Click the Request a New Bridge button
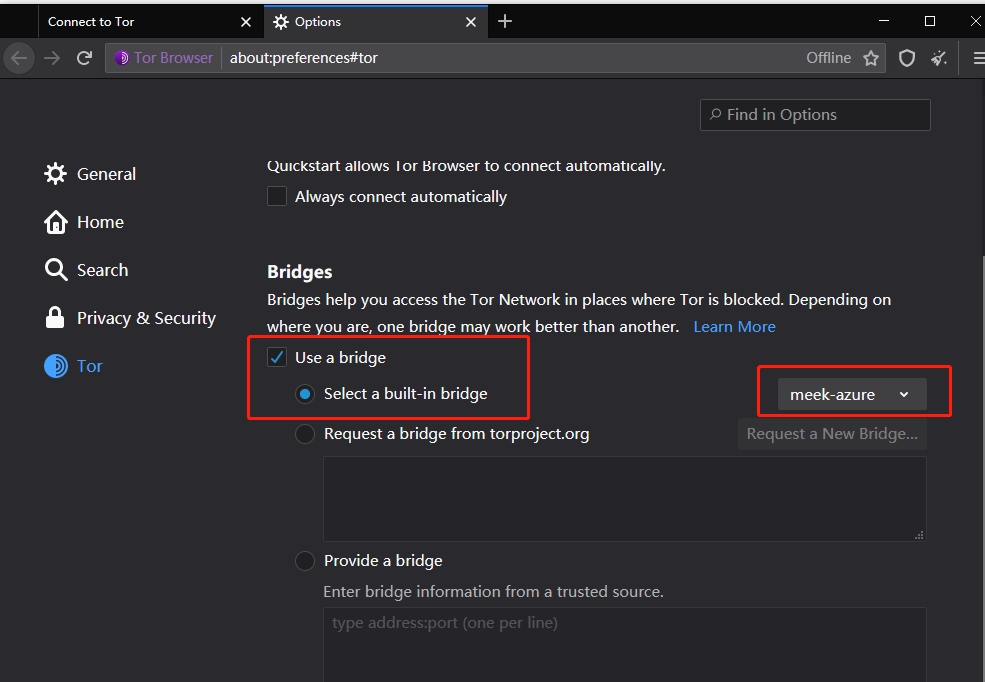The width and height of the screenshot is (985, 682). (x=832, y=434)
